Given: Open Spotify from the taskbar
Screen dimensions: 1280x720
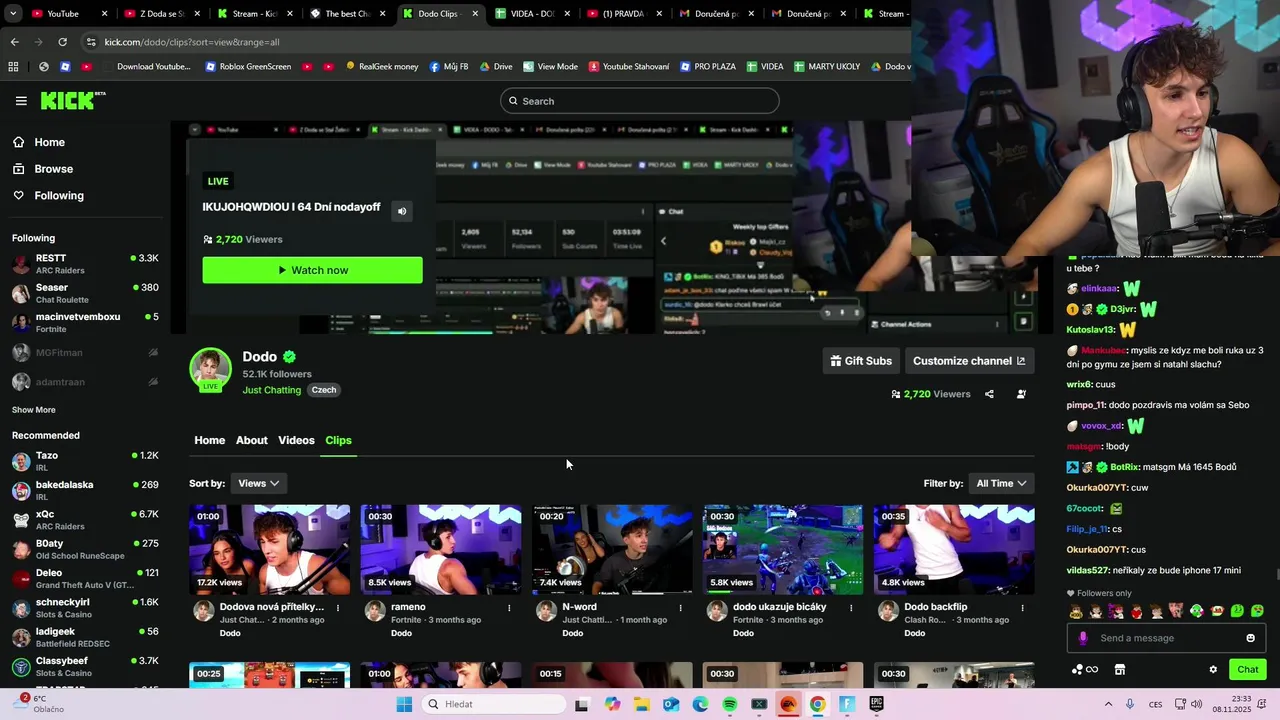Looking at the screenshot, I should coord(730,704).
